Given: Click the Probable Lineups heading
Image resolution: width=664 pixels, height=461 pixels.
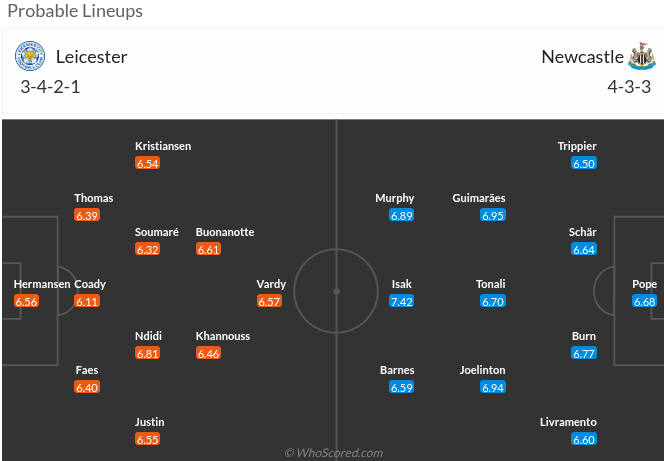Looking at the screenshot, I should coord(75,12).
